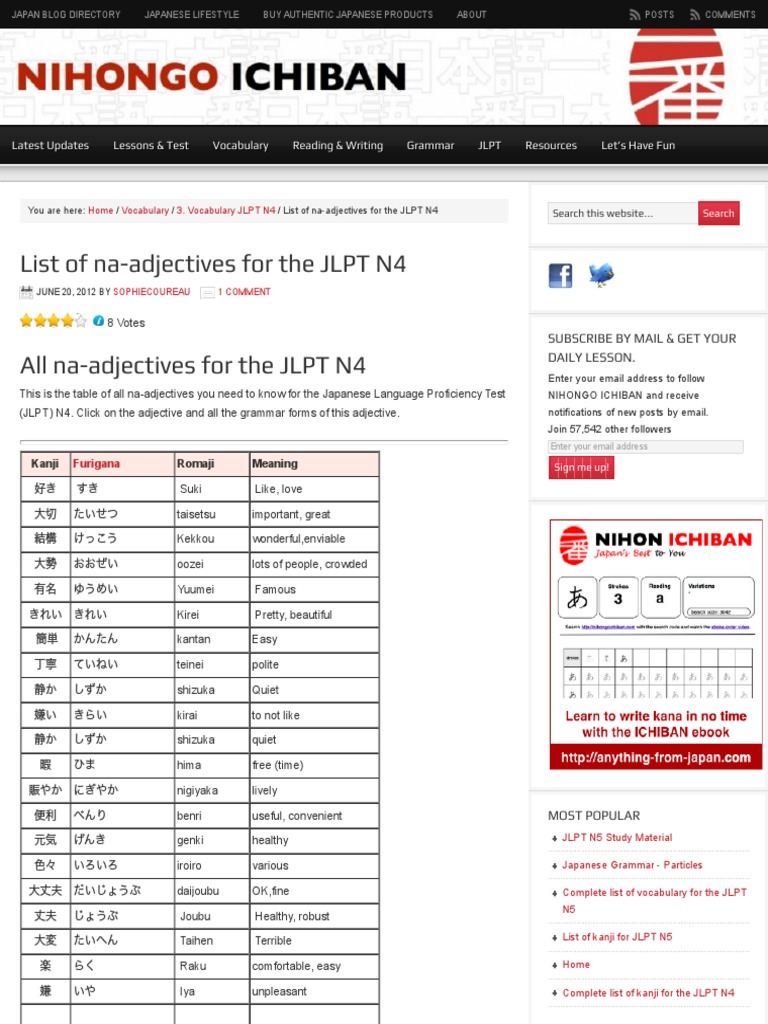Open Lessons & Test navigation tab
768x1024 pixels.
coord(151,145)
